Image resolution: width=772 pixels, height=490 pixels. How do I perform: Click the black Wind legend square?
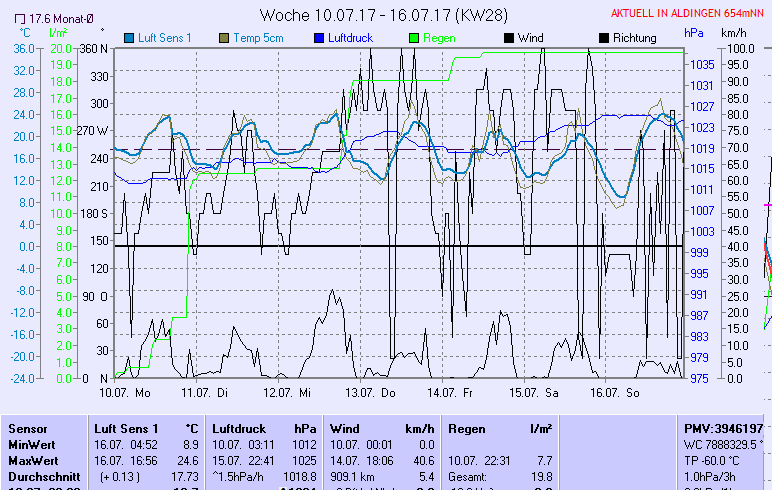(x=508, y=38)
